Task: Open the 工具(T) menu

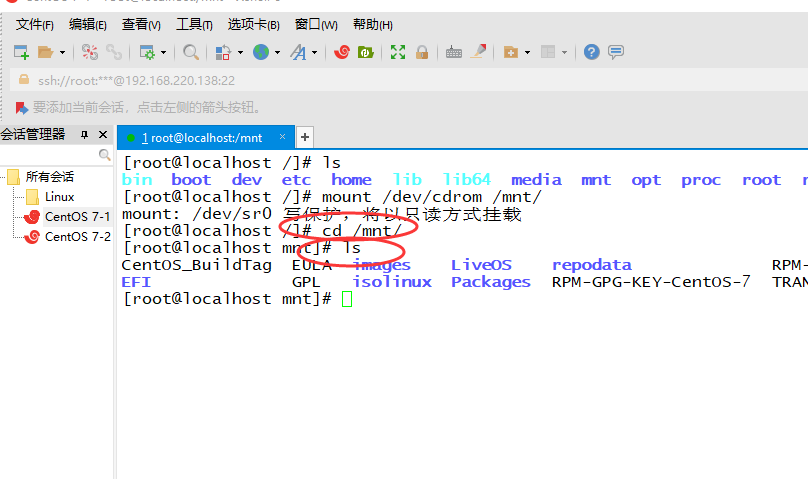Action: (x=194, y=24)
